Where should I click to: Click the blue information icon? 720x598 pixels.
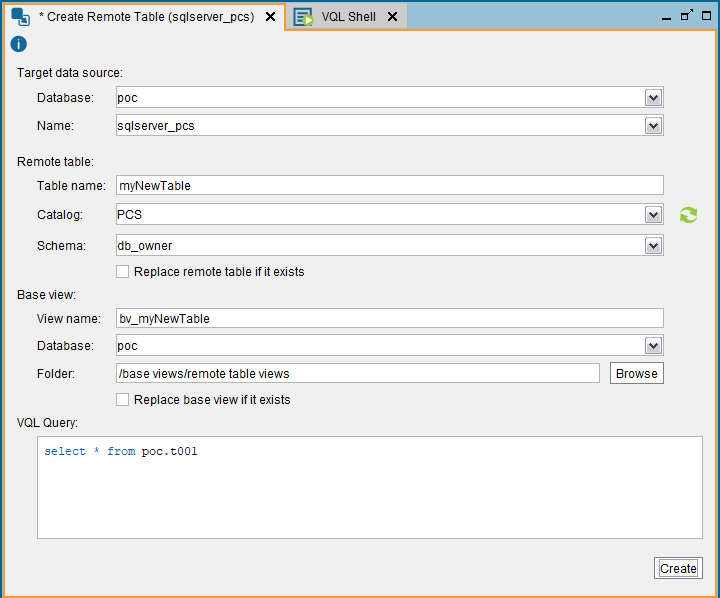[18, 44]
